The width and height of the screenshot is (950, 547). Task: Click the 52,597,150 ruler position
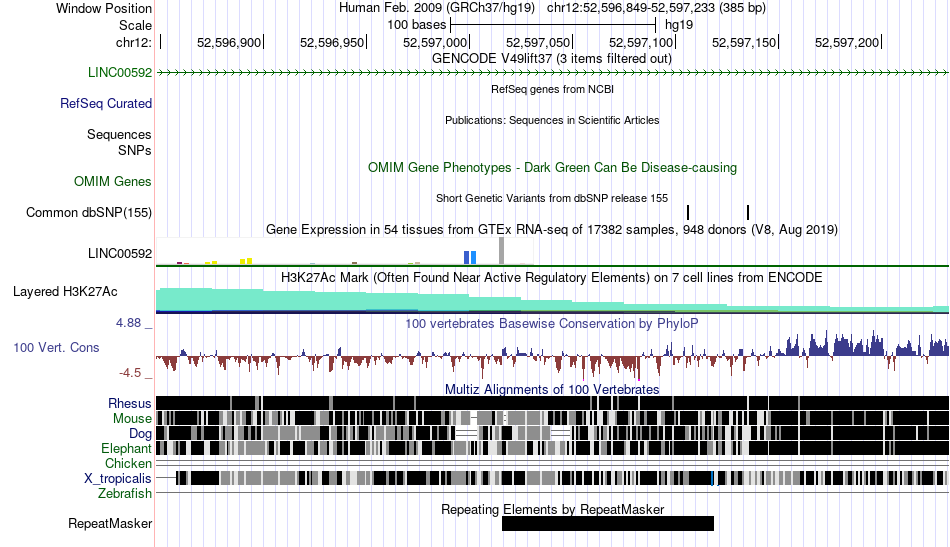(x=744, y=42)
